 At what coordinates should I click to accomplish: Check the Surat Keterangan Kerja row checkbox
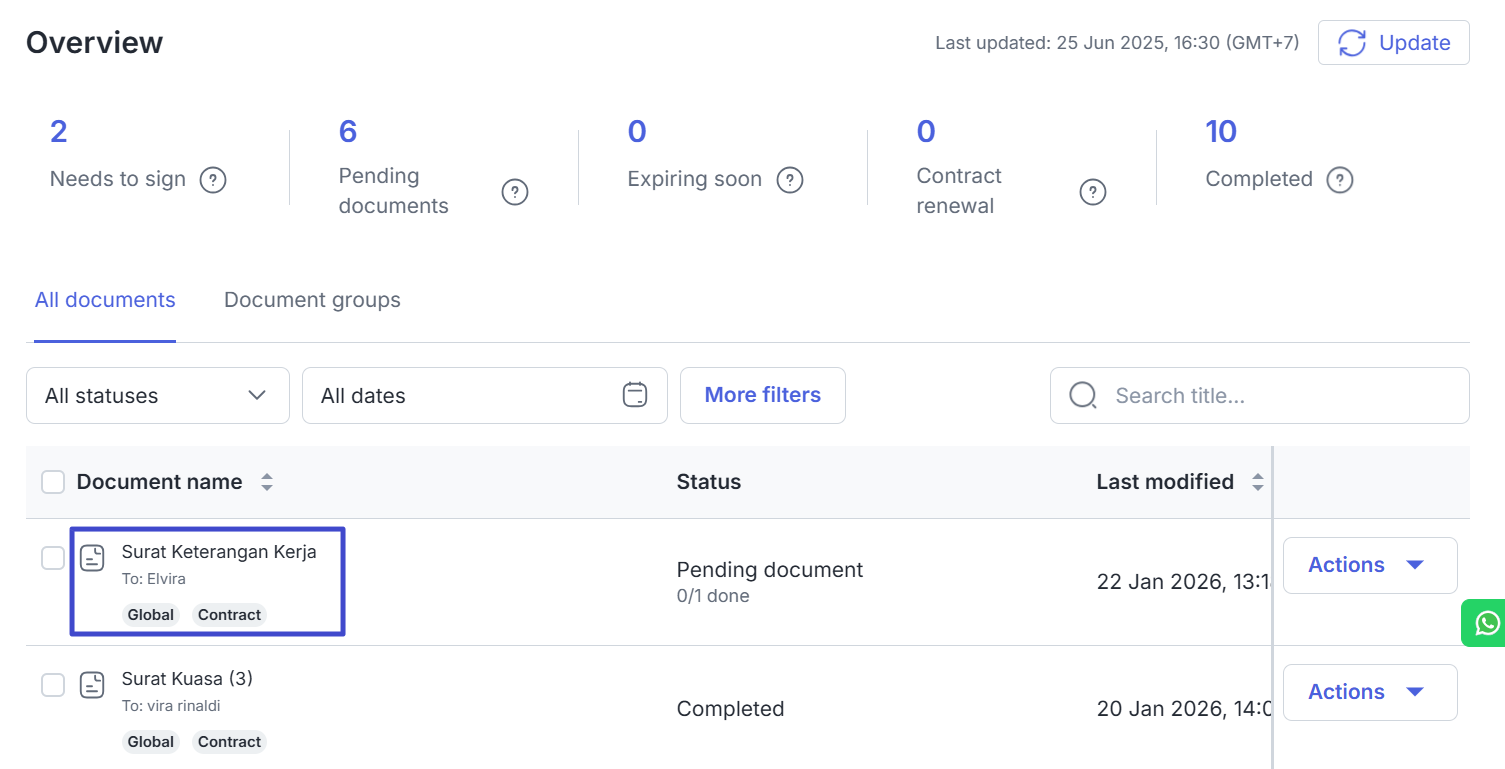[53, 558]
